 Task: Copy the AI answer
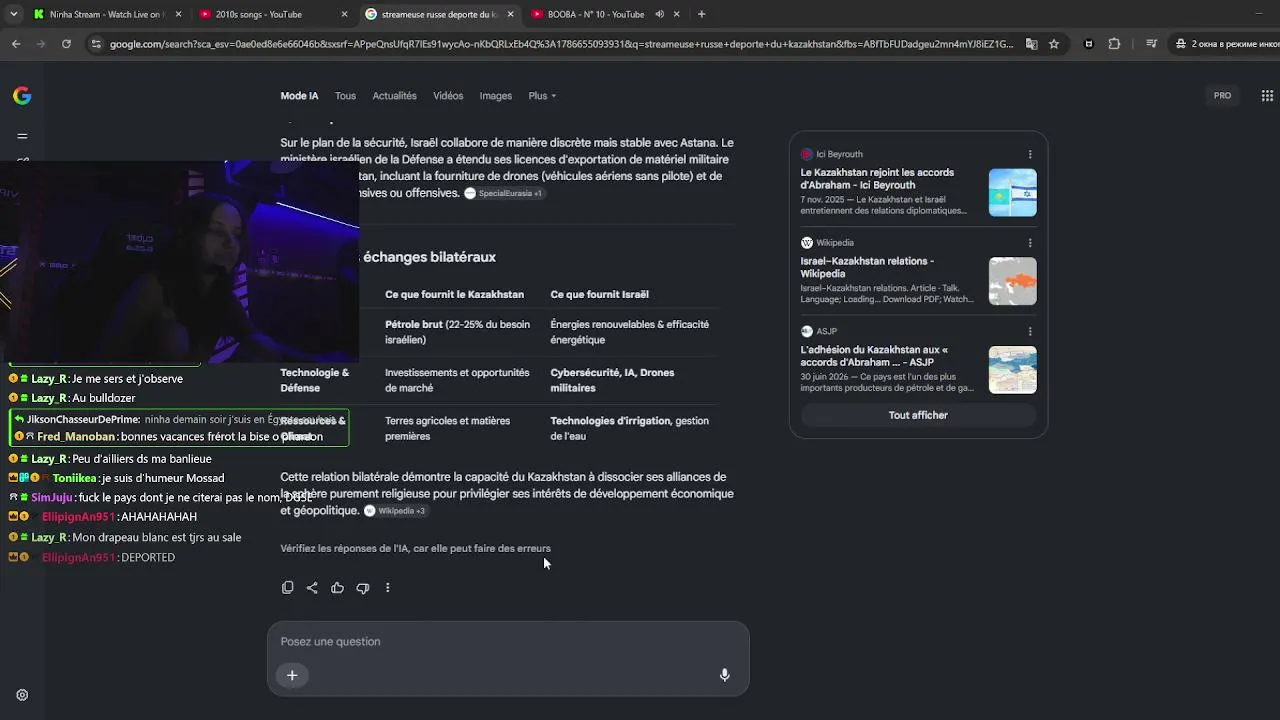[287, 588]
